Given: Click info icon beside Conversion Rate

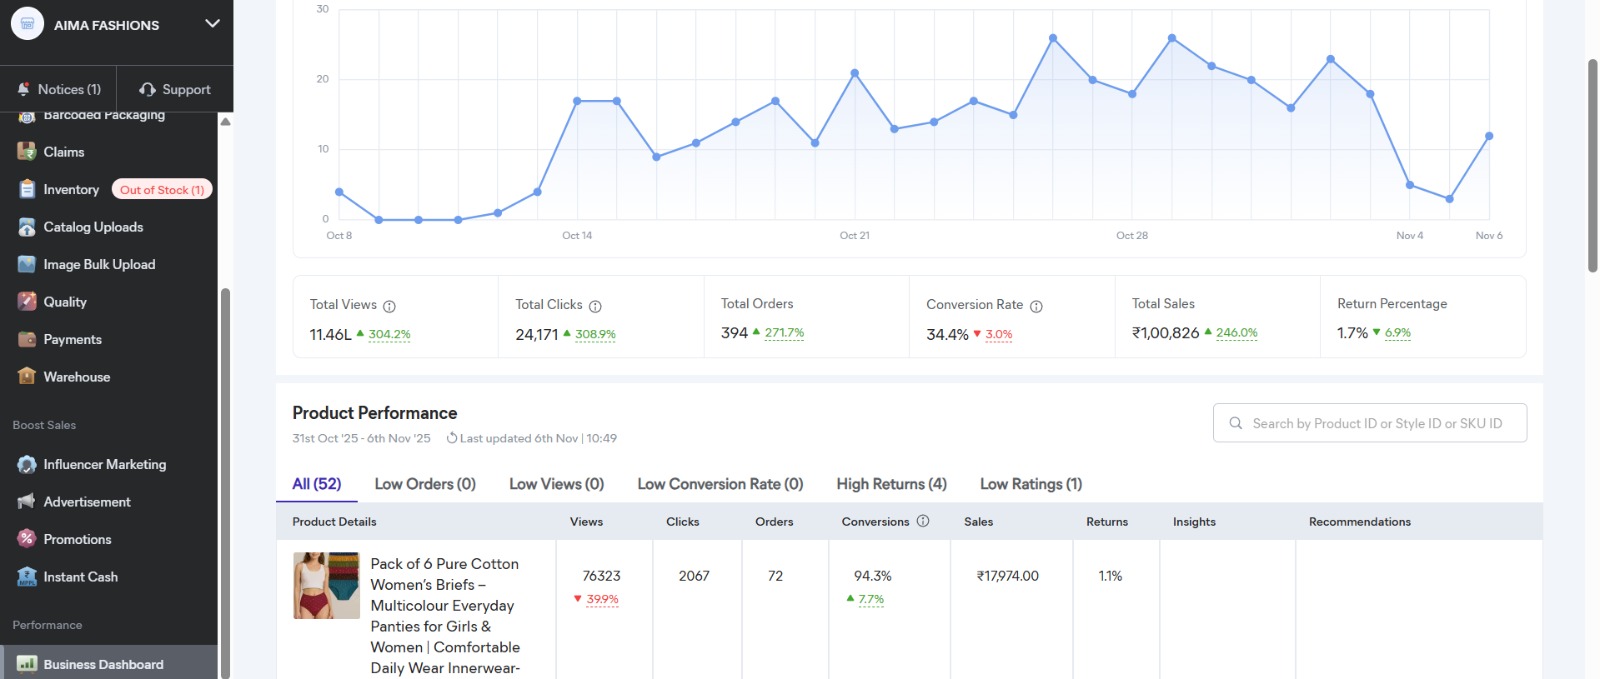Looking at the screenshot, I should coord(1036,306).
